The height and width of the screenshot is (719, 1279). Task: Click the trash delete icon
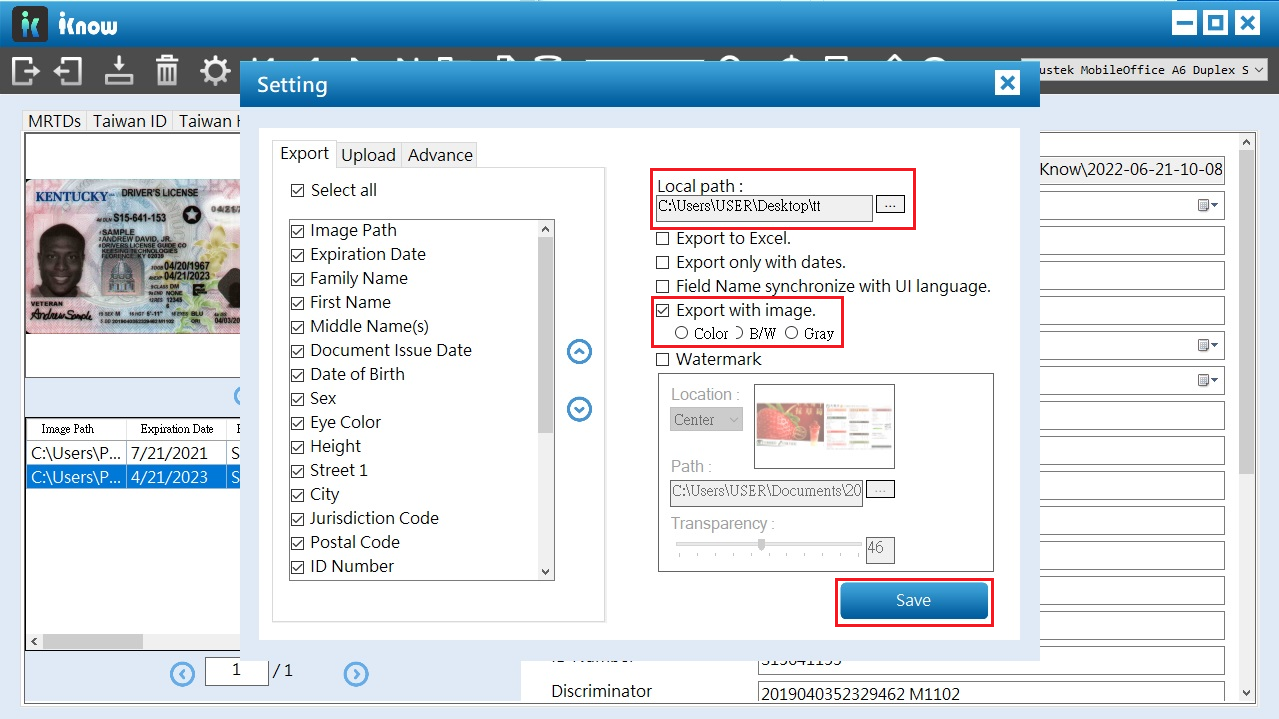[x=167, y=71]
